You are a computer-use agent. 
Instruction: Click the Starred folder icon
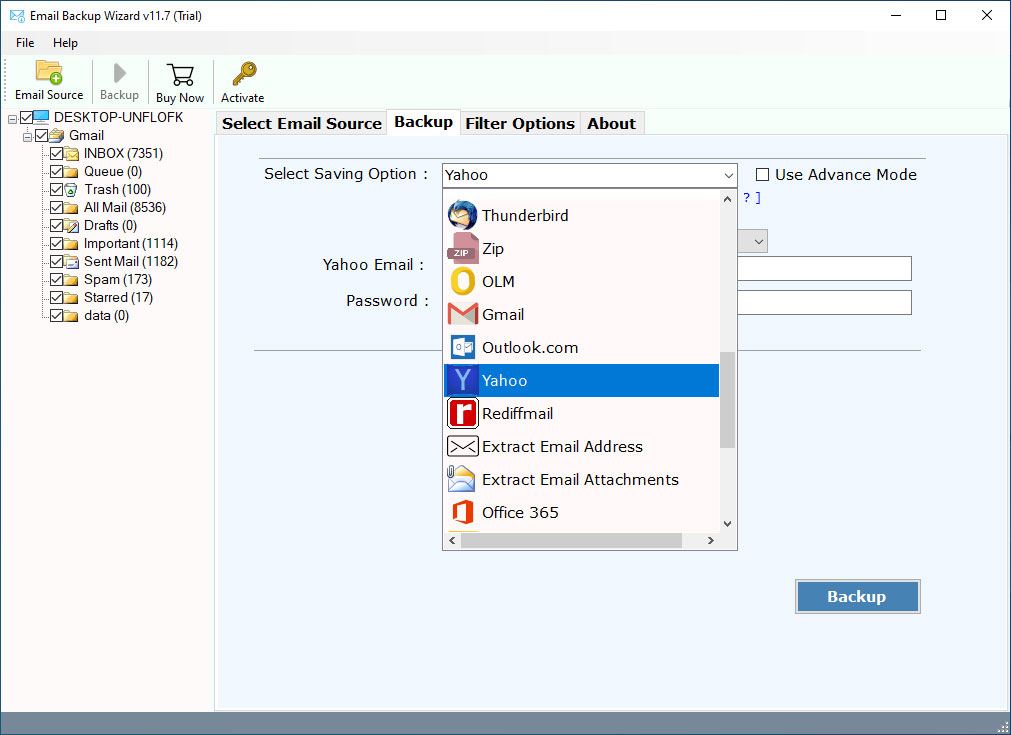click(71, 298)
